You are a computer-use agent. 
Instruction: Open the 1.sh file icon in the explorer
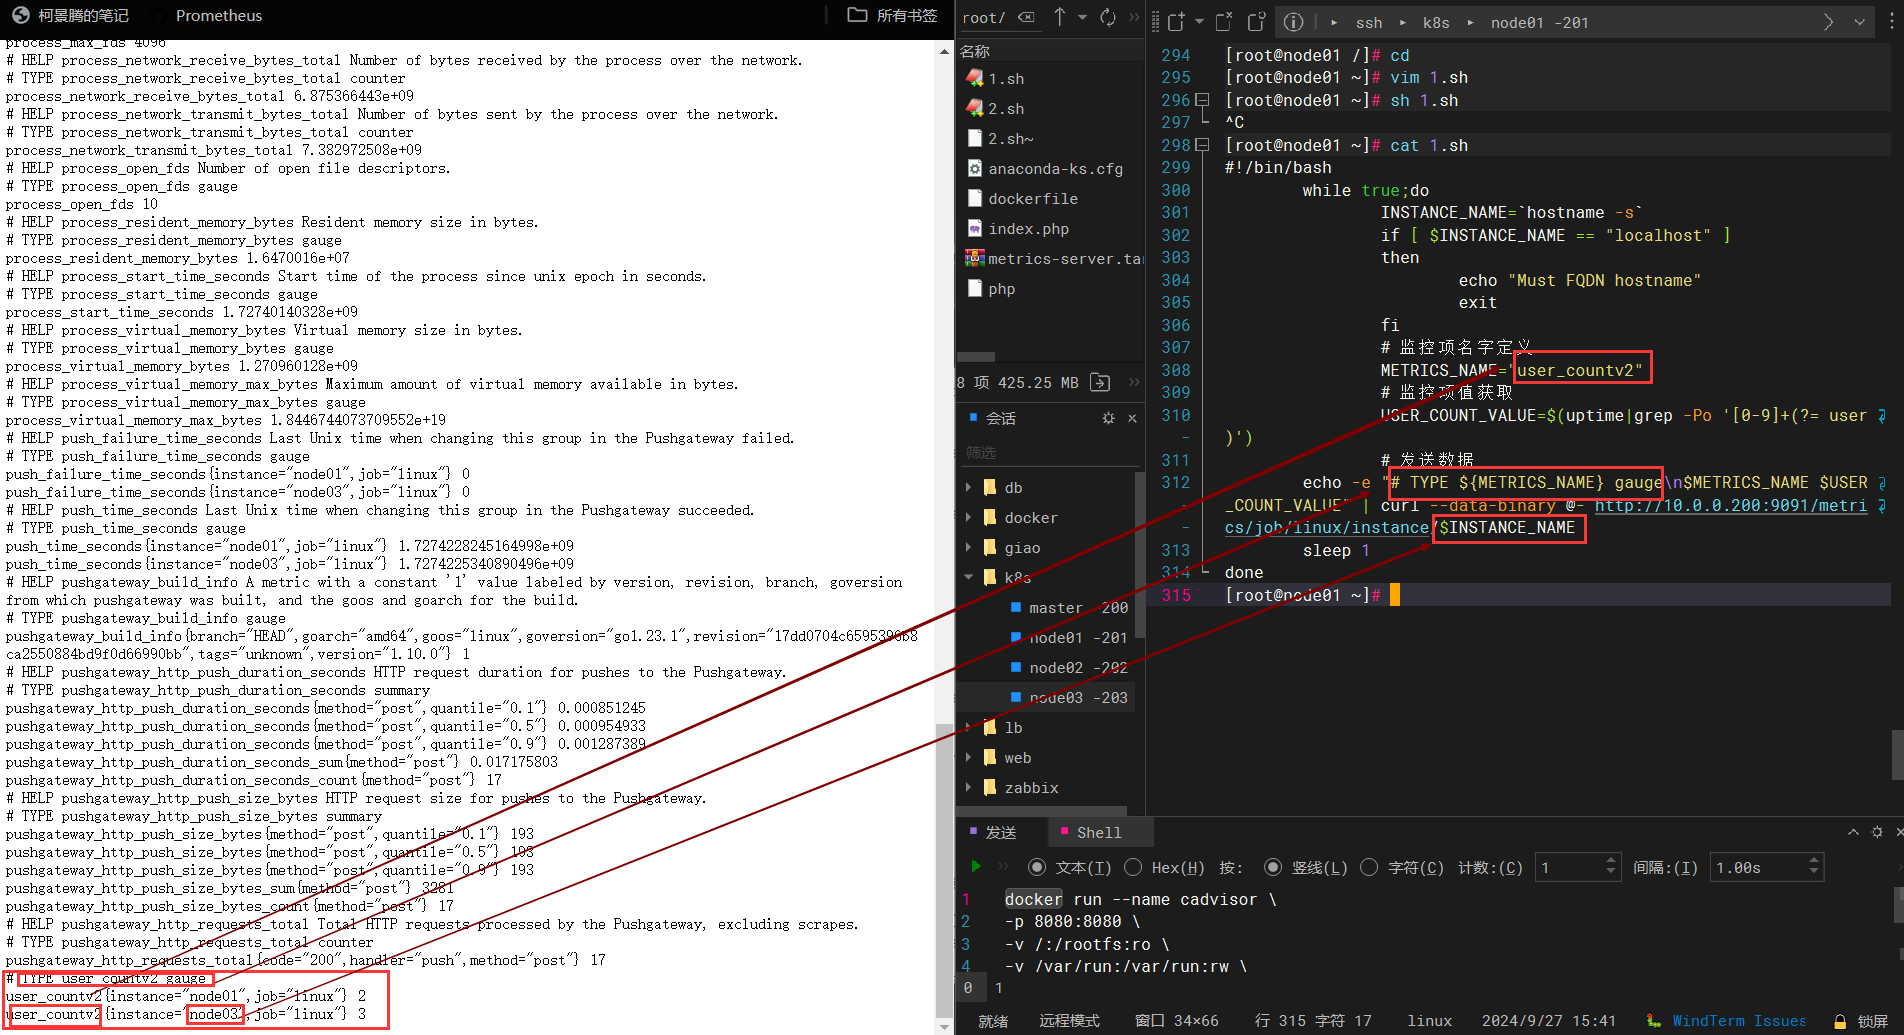tap(975, 78)
